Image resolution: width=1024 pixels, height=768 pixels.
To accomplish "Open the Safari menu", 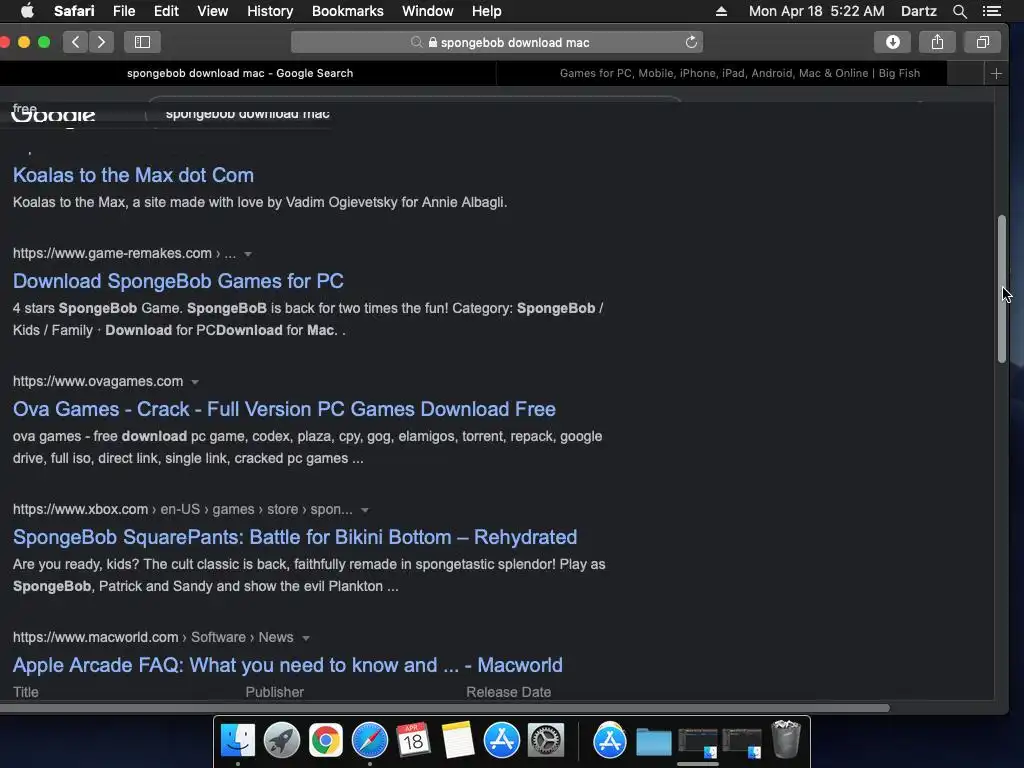I will (74, 11).
